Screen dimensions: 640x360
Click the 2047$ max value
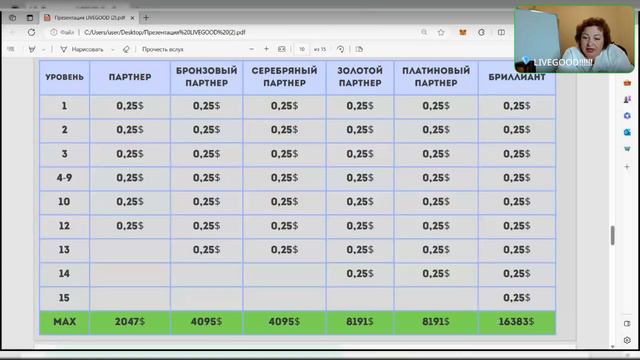[x=130, y=322]
